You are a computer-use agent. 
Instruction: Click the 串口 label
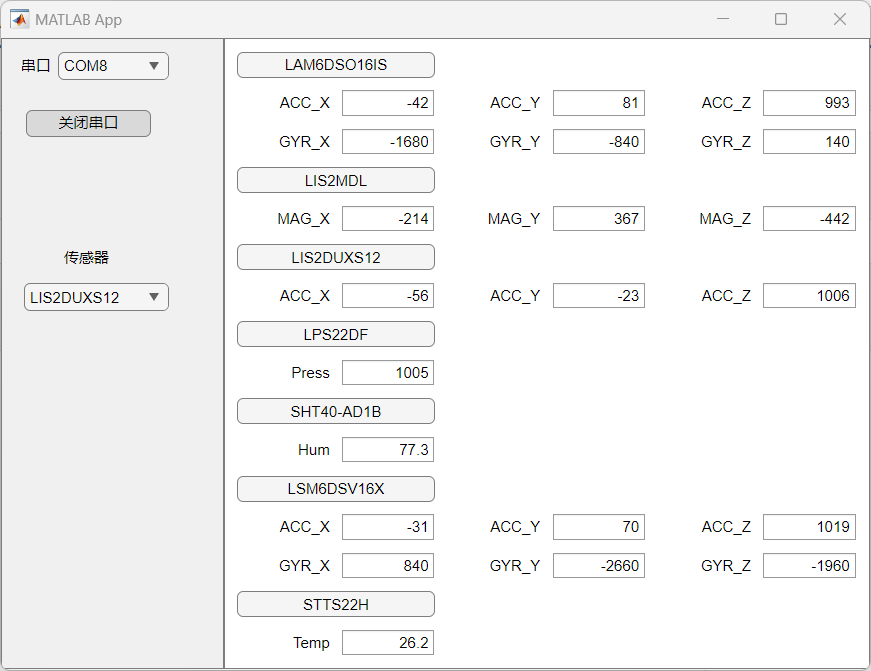(x=36, y=66)
